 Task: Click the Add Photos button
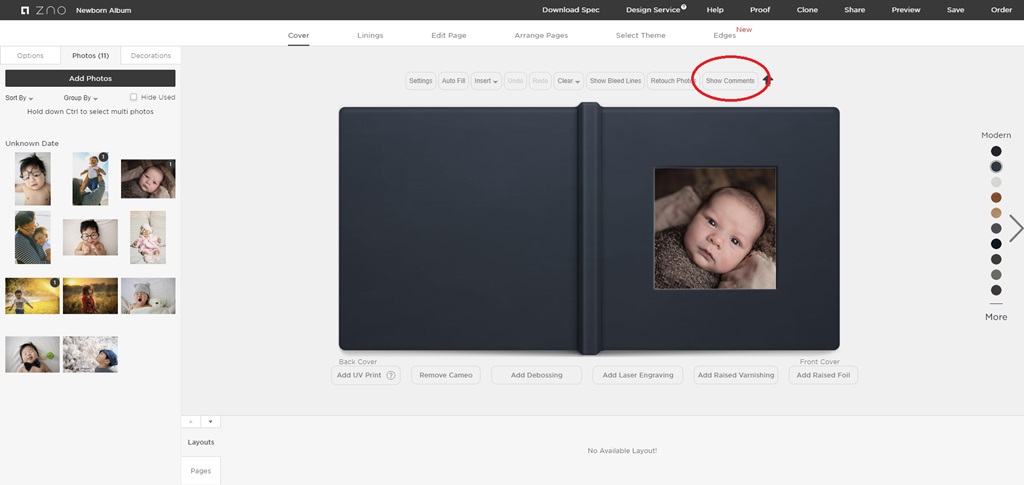[x=90, y=78]
